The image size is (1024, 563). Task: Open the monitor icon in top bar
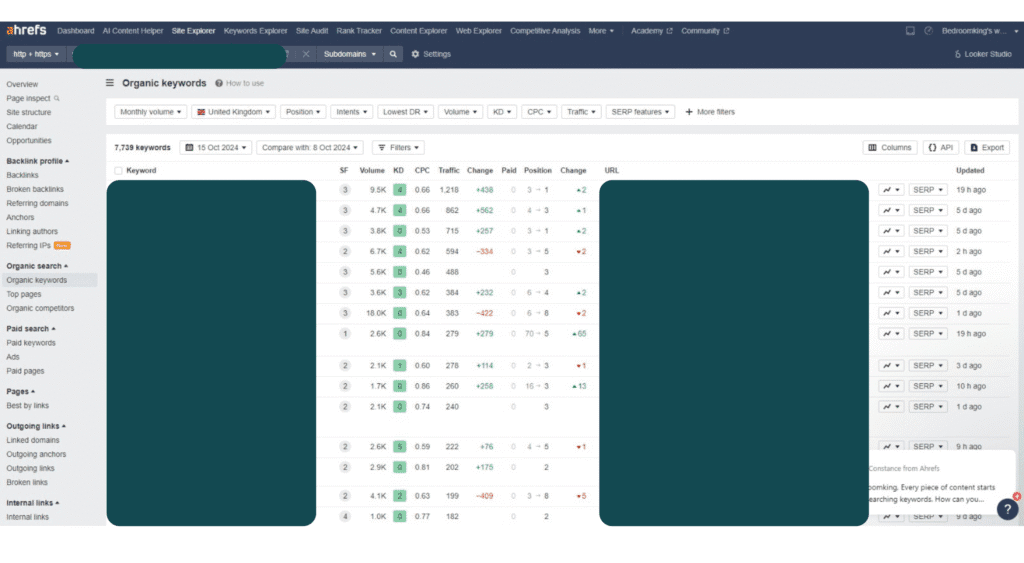(910, 31)
